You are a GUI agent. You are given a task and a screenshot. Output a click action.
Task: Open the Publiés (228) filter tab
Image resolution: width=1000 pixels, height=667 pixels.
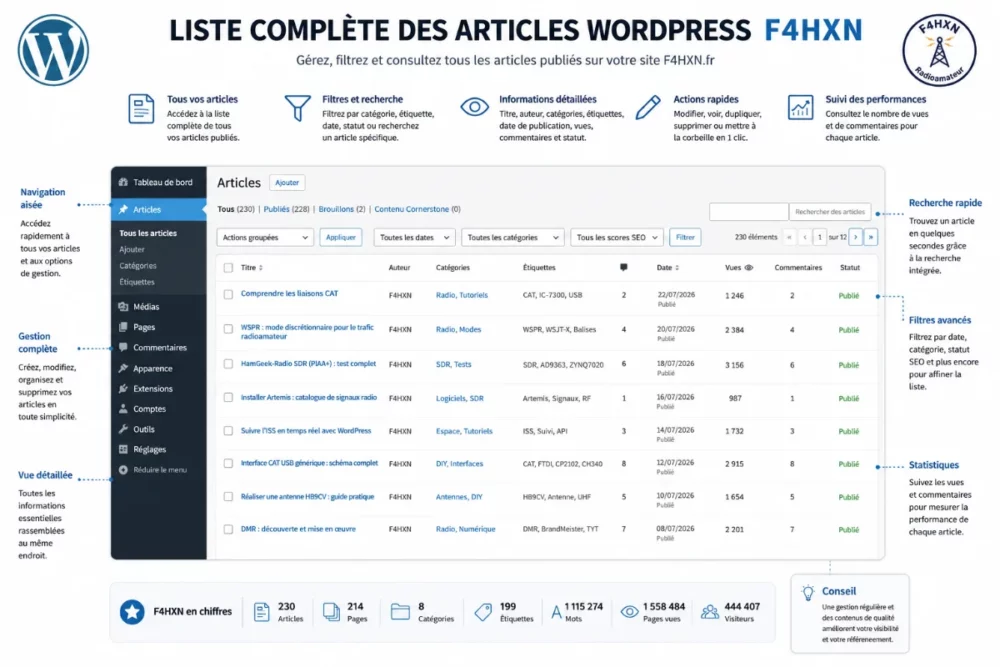coord(286,209)
